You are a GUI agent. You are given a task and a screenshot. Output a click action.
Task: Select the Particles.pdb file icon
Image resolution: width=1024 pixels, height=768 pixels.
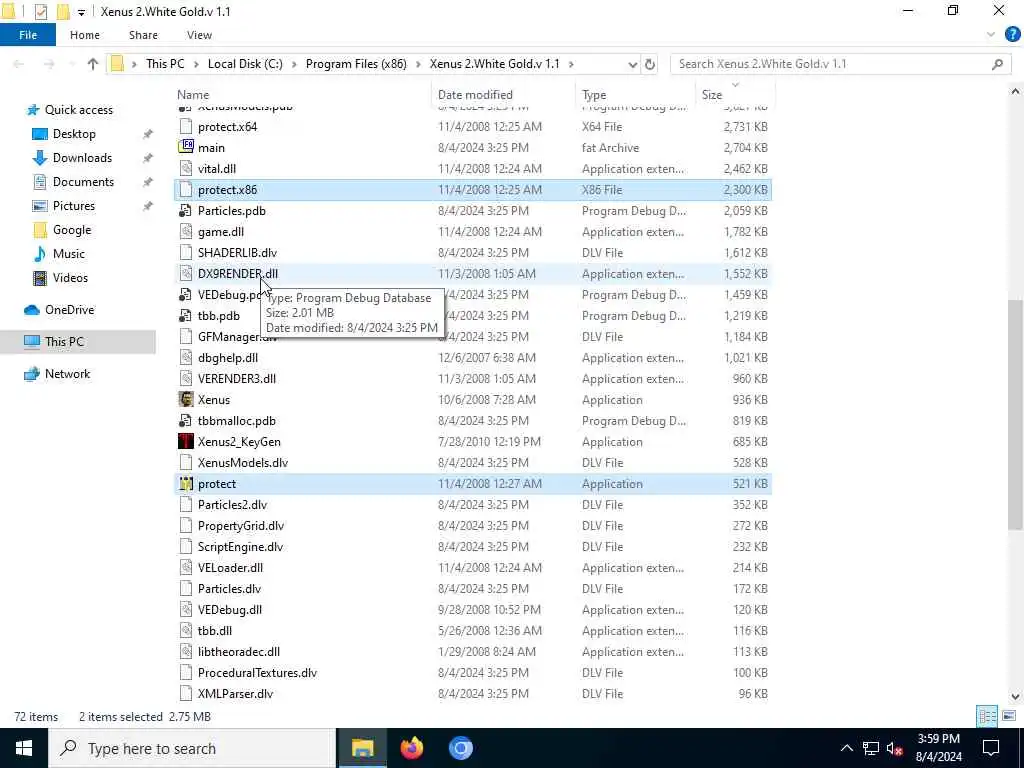[x=186, y=211]
